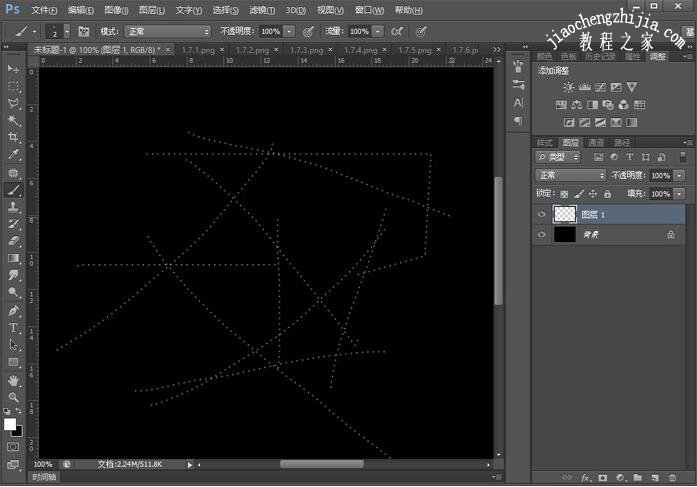Toggle lock transparent pixels for layer
Image resolution: width=697 pixels, height=487 pixels.
564,193
